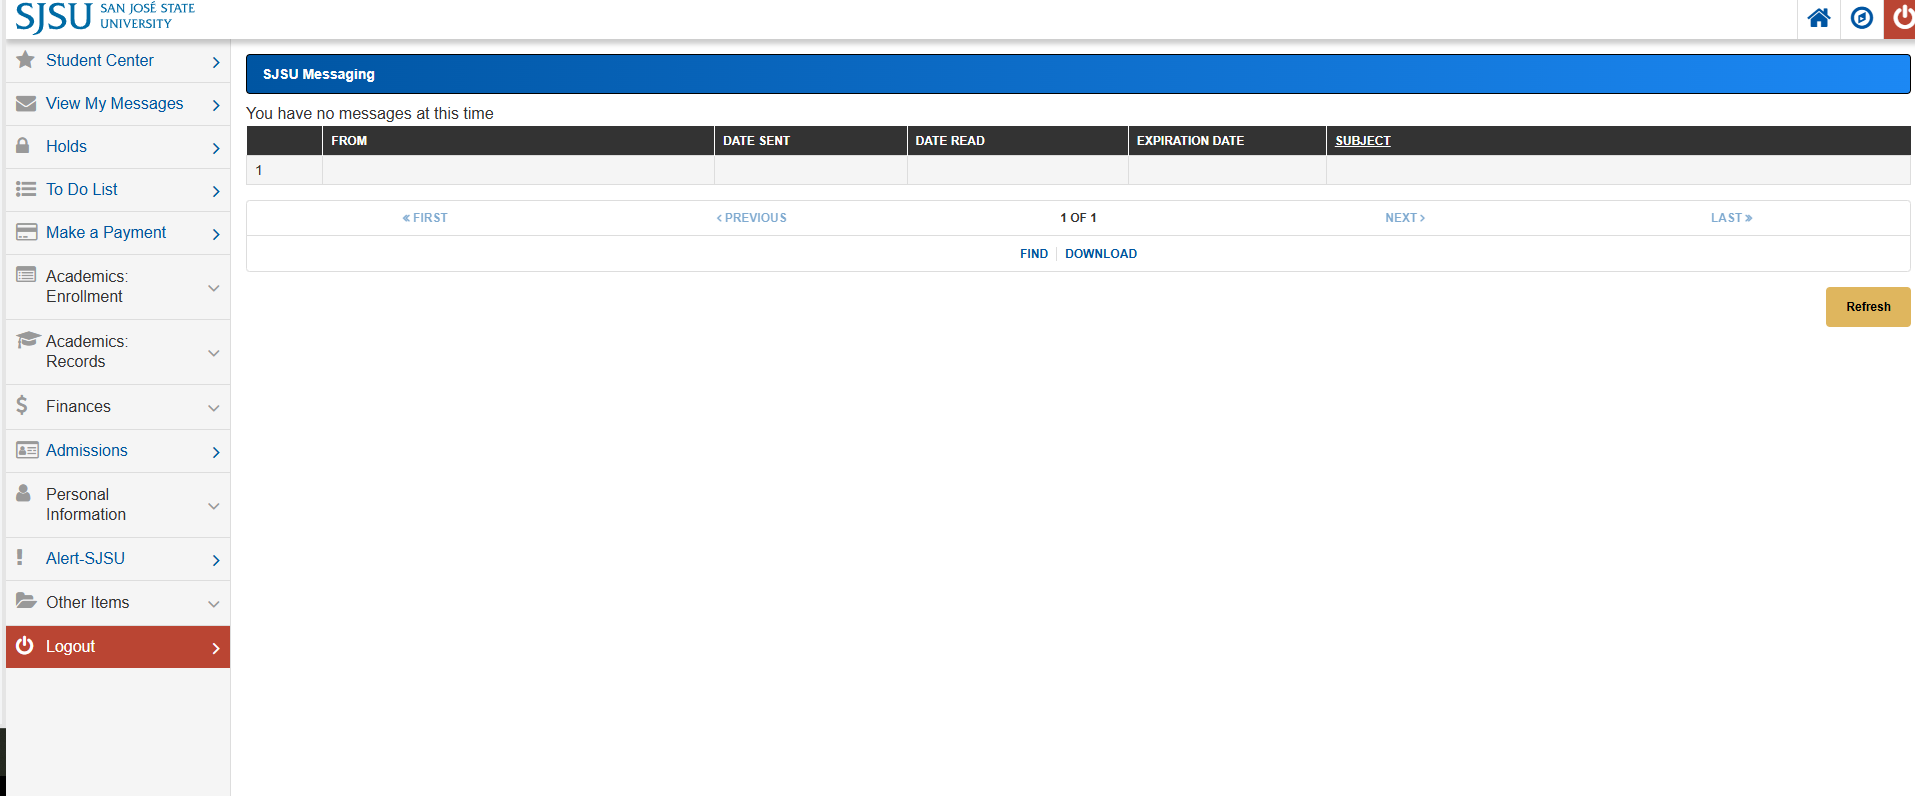Click the power icon in Logout row
The height and width of the screenshot is (796, 1915).
pos(25,646)
